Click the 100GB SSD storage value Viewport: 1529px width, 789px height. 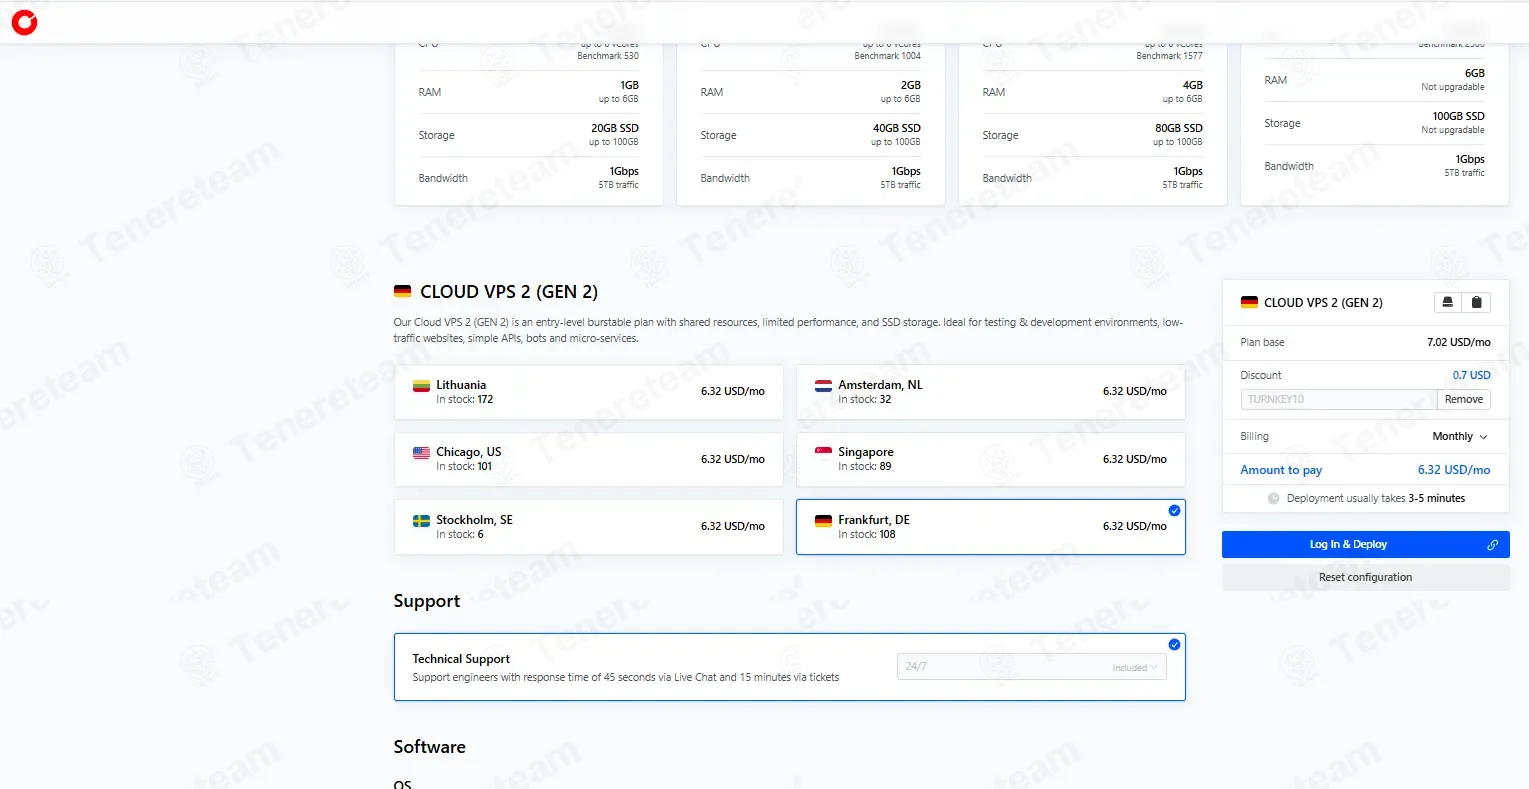point(1458,116)
